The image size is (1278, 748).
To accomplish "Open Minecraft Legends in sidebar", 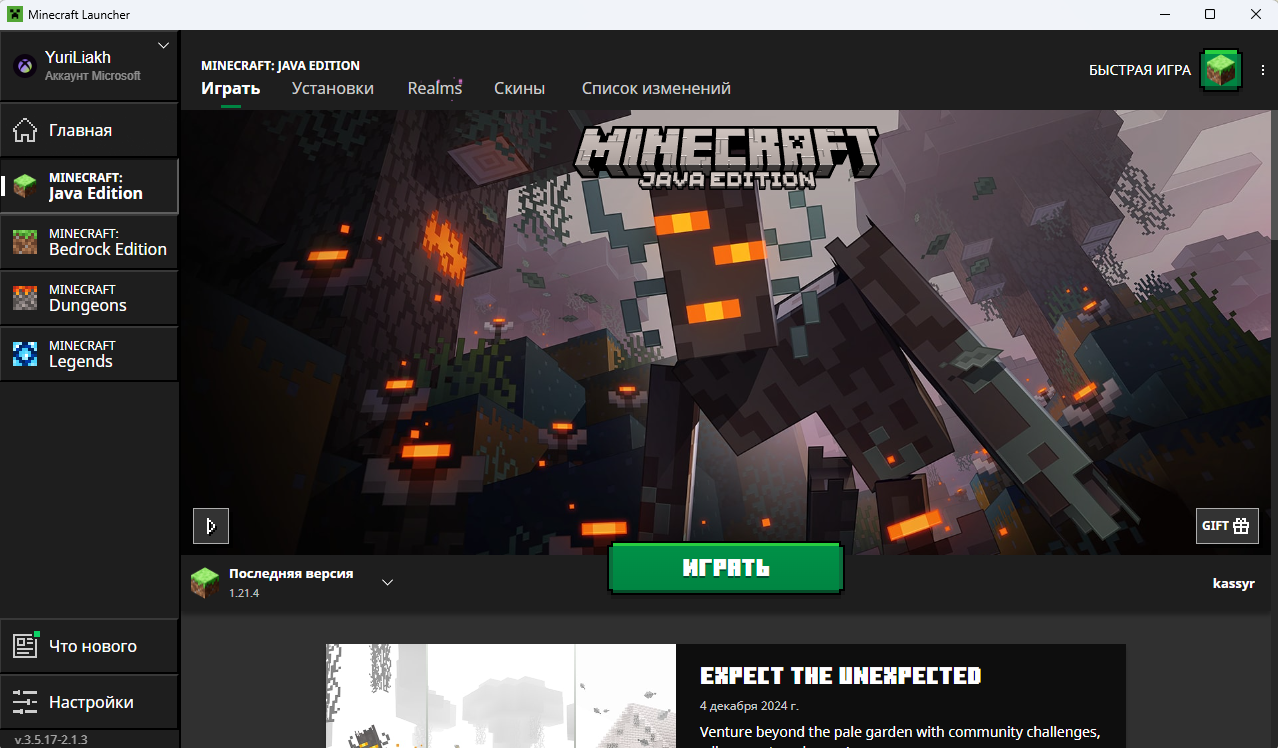I will point(89,354).
